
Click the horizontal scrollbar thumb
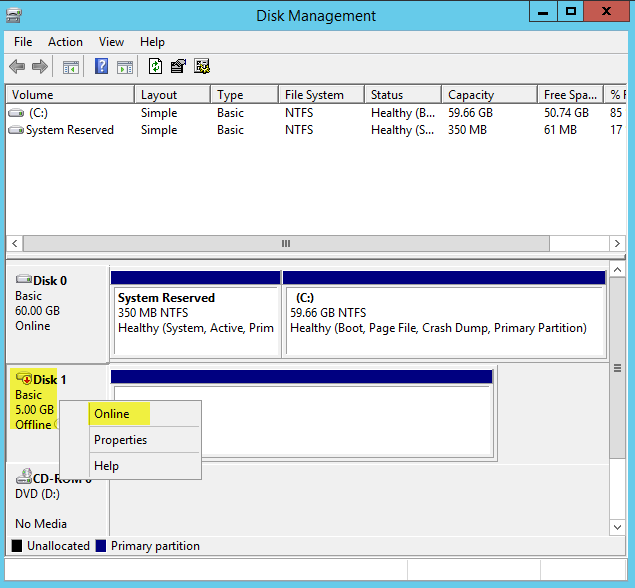click(x=286, y=243)
